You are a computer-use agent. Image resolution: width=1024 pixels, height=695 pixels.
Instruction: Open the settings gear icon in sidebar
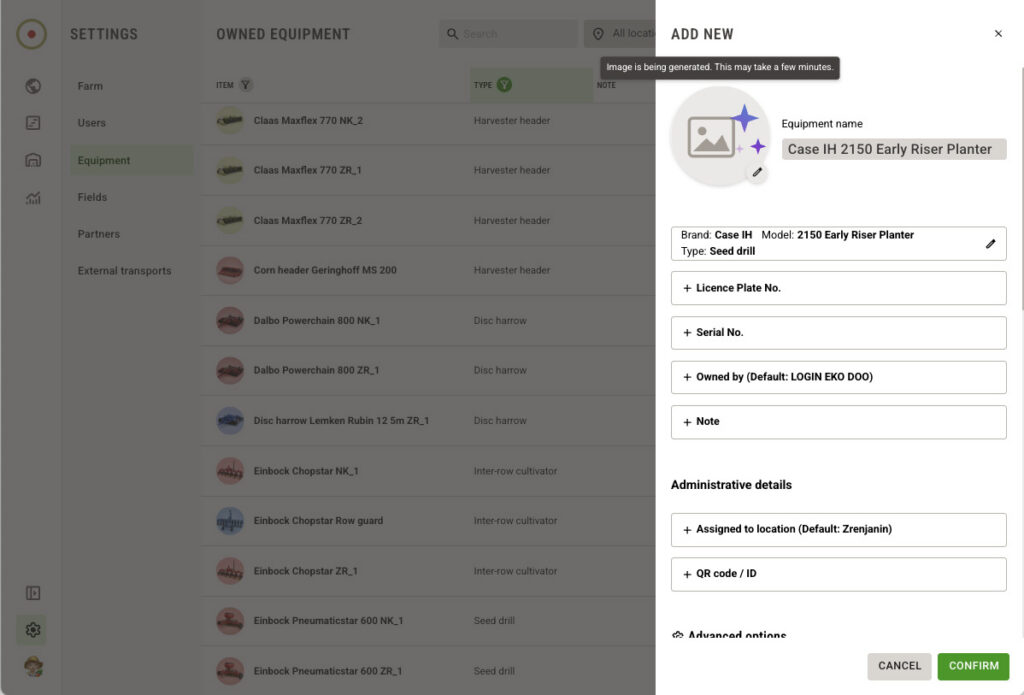(33, 630)
